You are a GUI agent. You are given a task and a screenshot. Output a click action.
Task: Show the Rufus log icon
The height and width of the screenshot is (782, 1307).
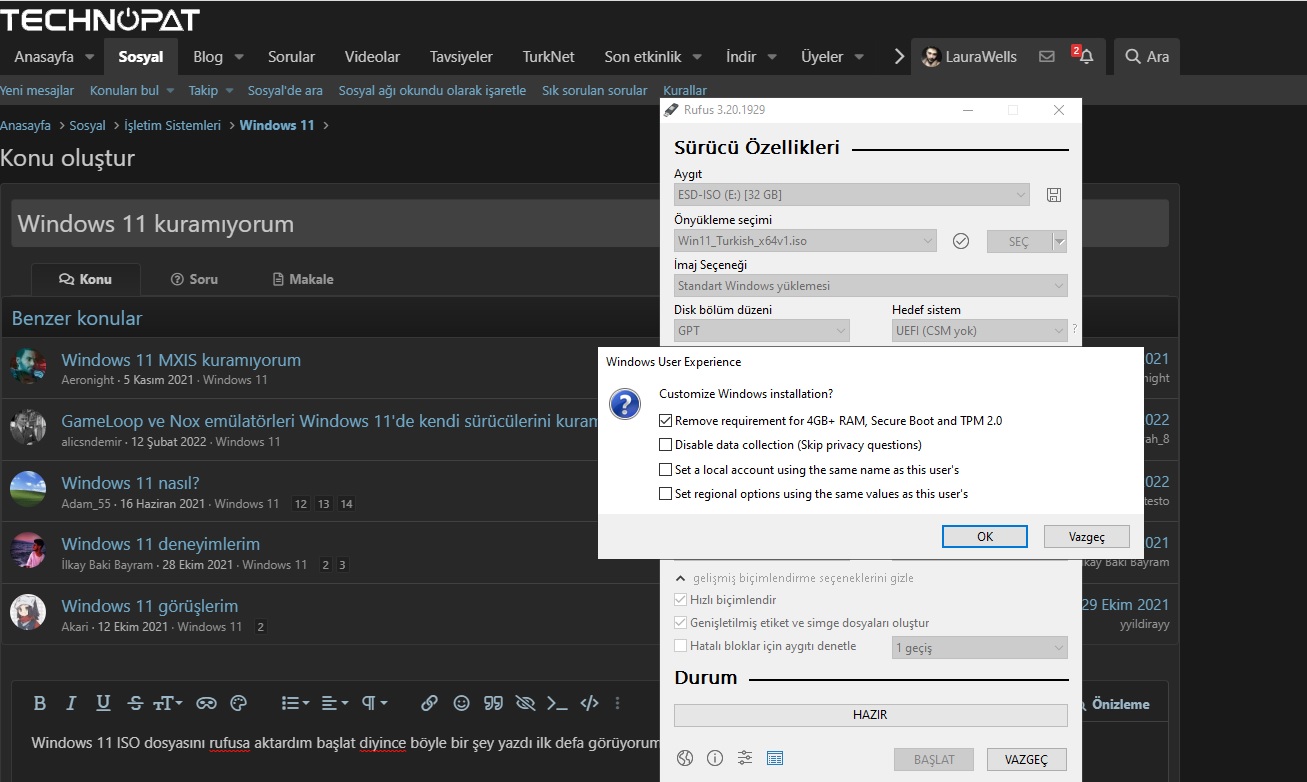pyautogui.click(x=775, y=758)
